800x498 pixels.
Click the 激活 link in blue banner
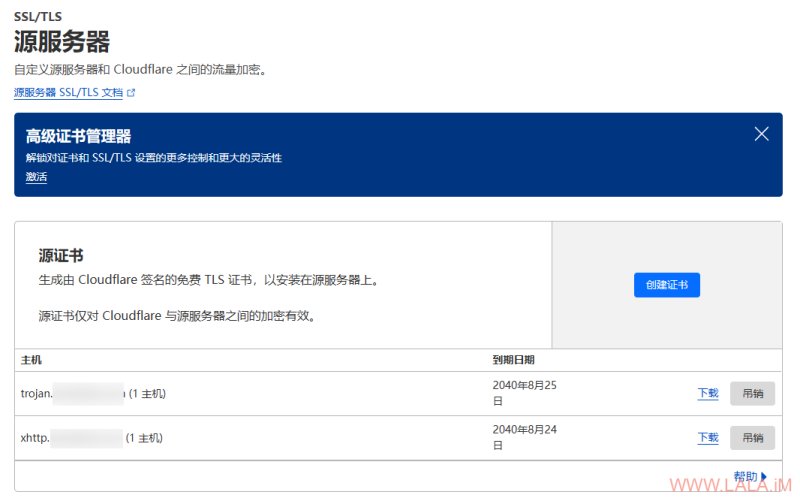pos(36,177)
